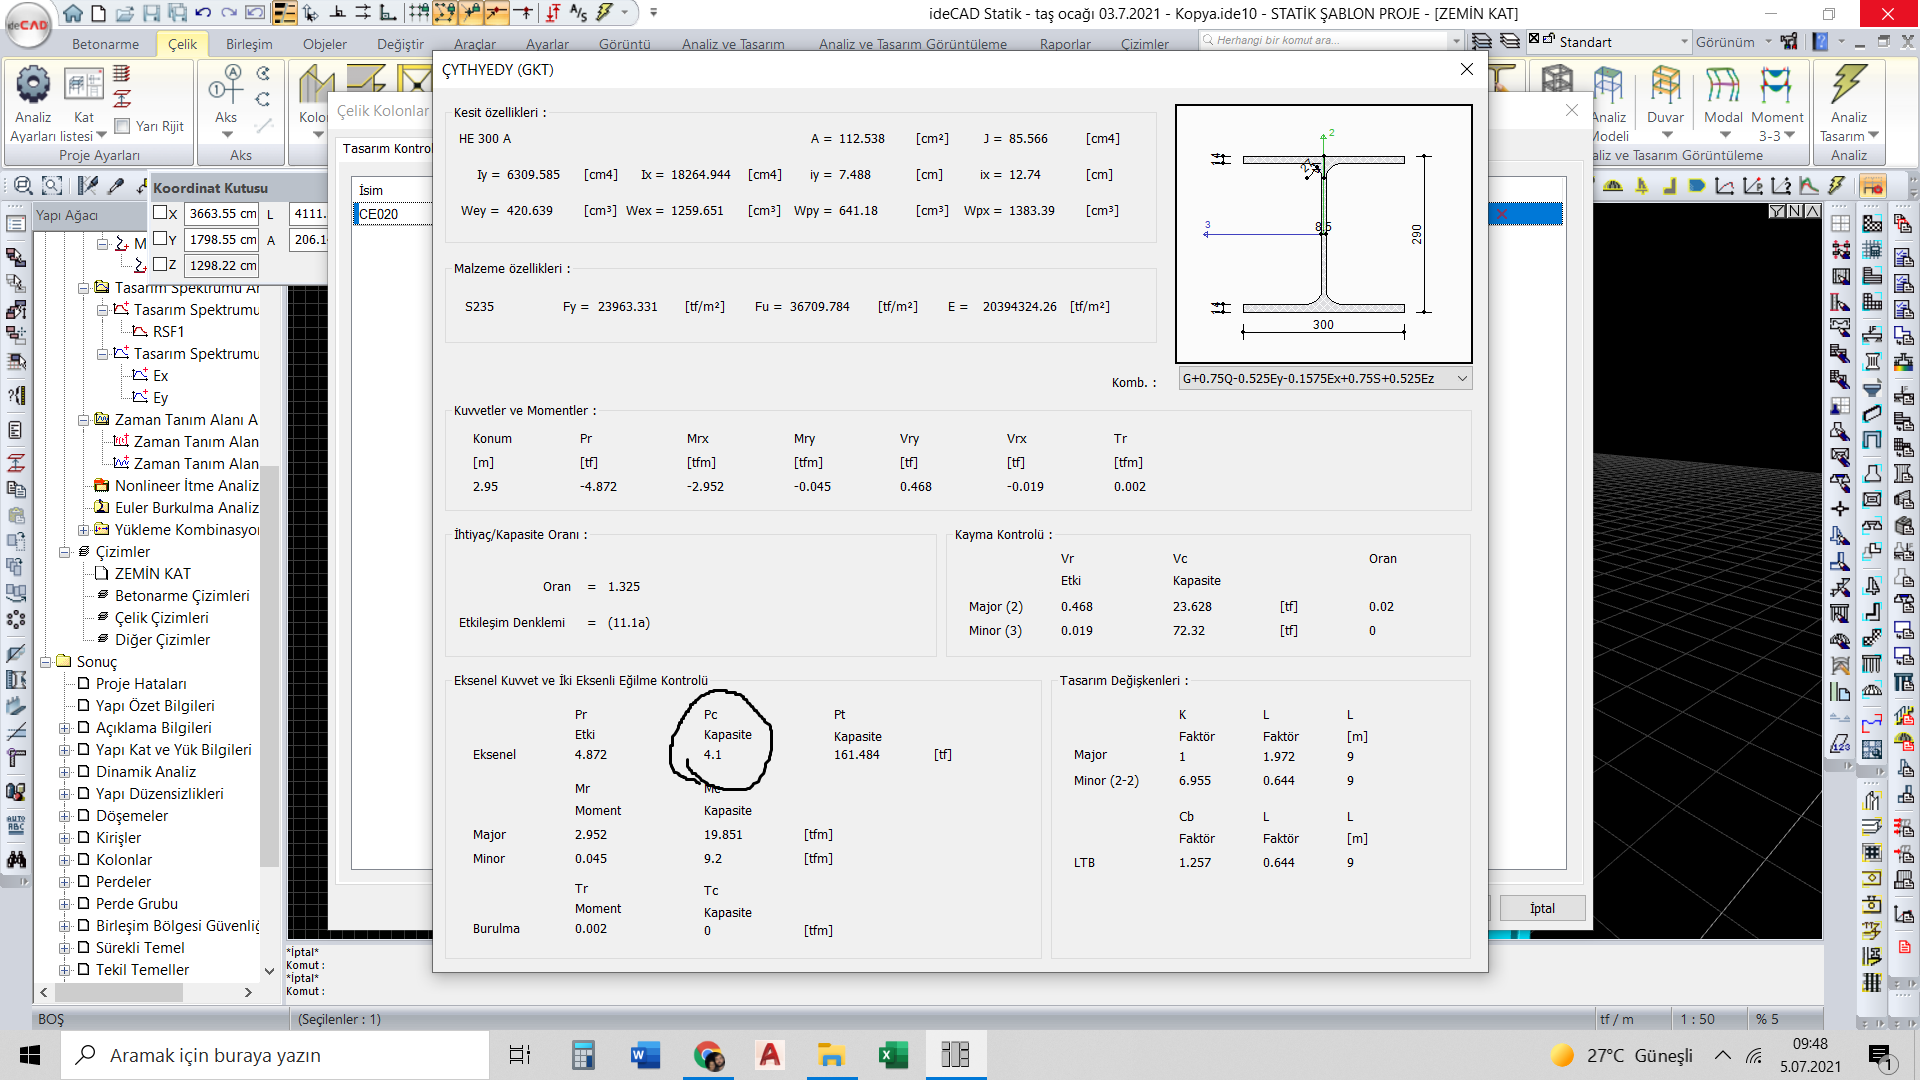1920x1080 pixels.
Task: Click the Analiz ve Tasarım menu
Action: [733, 44]
